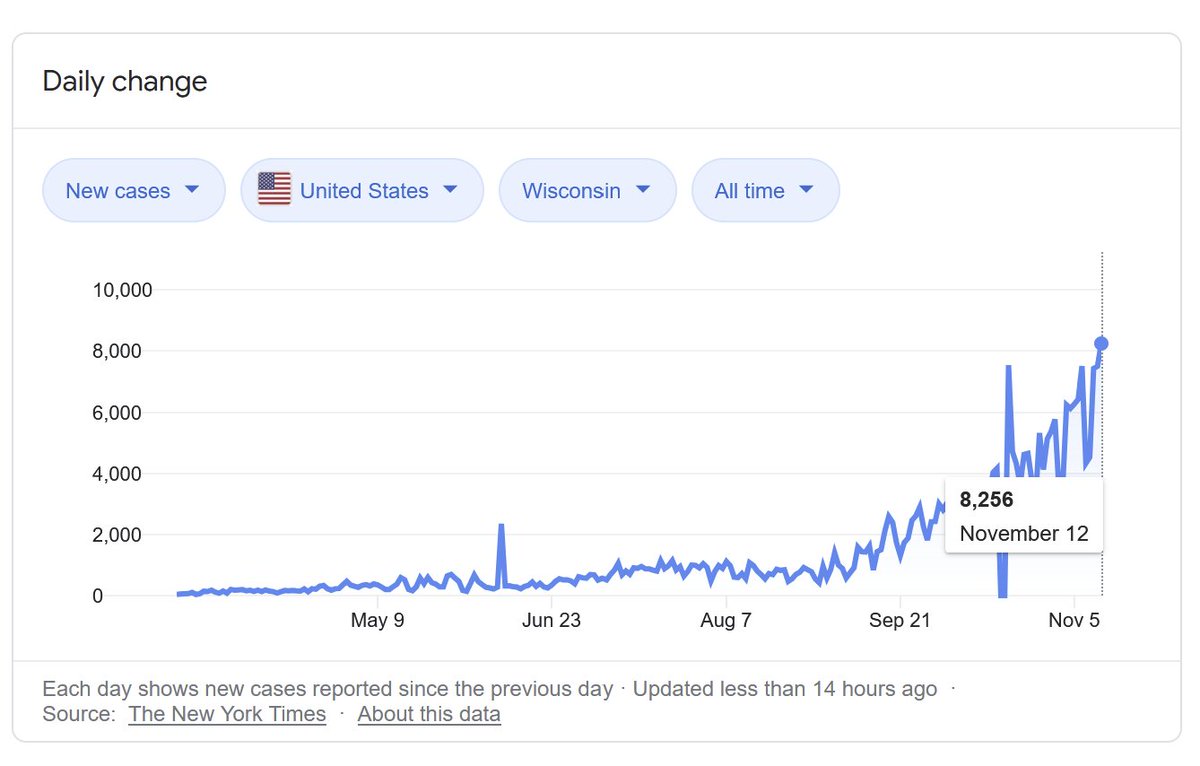
Task: Expand the United States country dropdown
Action: 362,190
